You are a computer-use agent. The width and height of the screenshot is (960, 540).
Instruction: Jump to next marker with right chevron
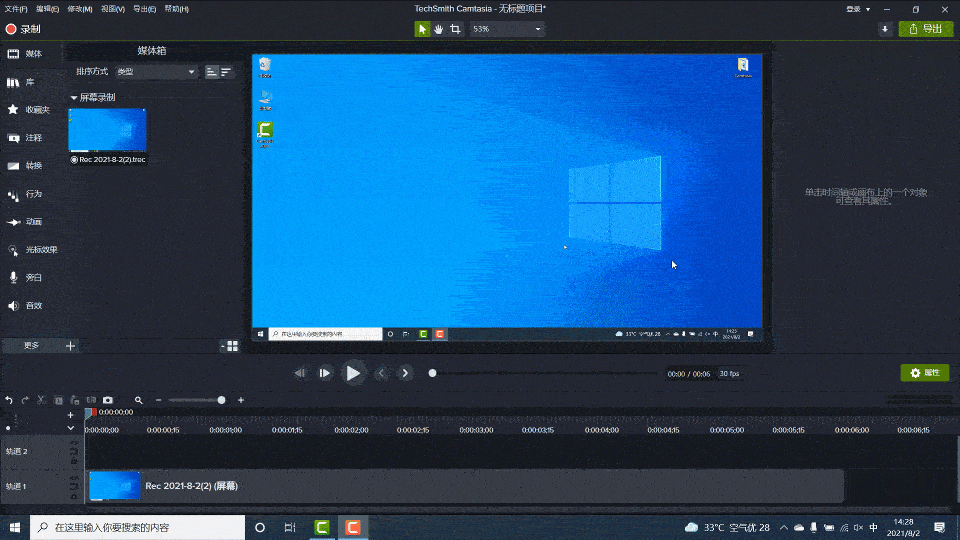pos(405,373)
